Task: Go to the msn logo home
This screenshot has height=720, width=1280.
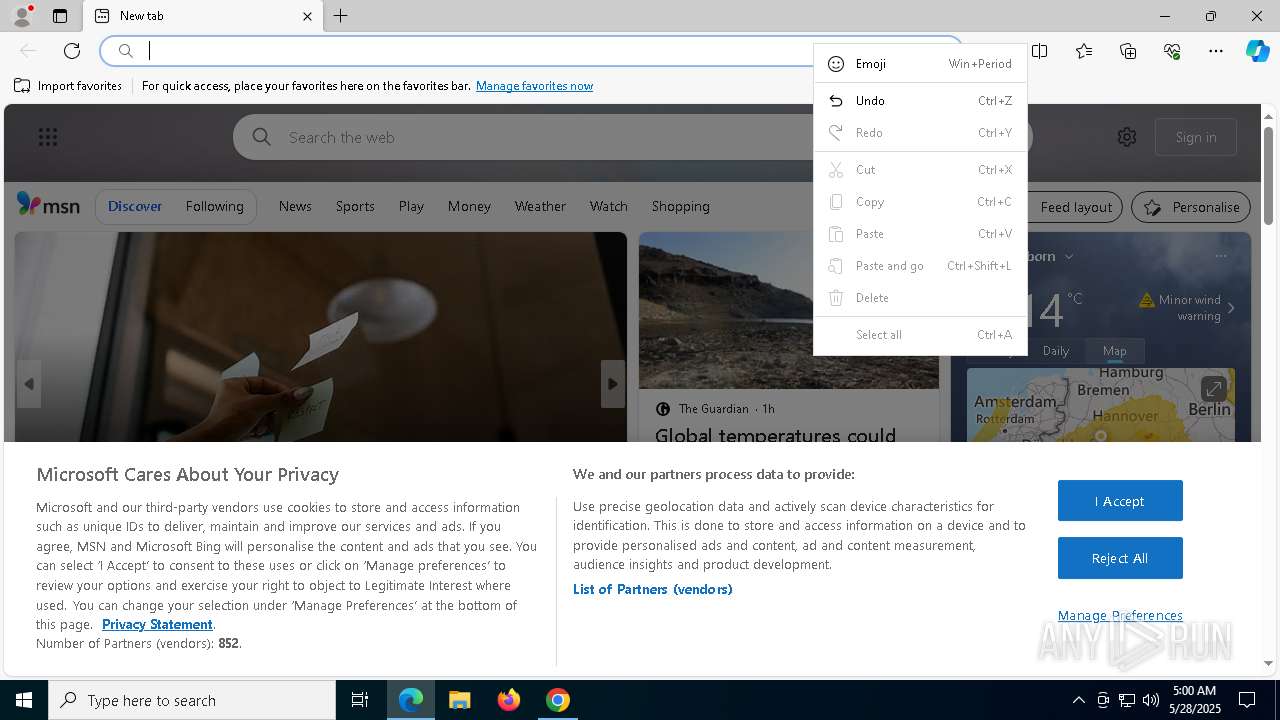Action: (48, 205)
